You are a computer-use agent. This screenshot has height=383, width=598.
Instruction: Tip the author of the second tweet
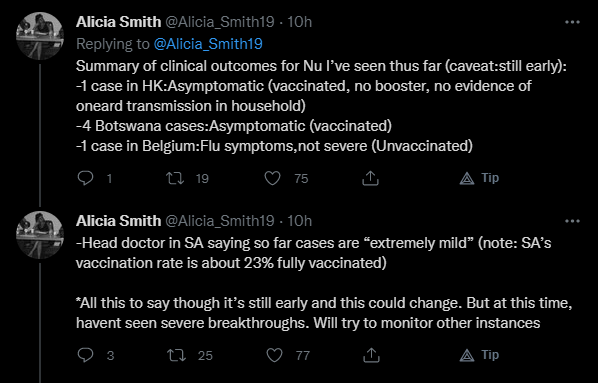coord(479,355)
